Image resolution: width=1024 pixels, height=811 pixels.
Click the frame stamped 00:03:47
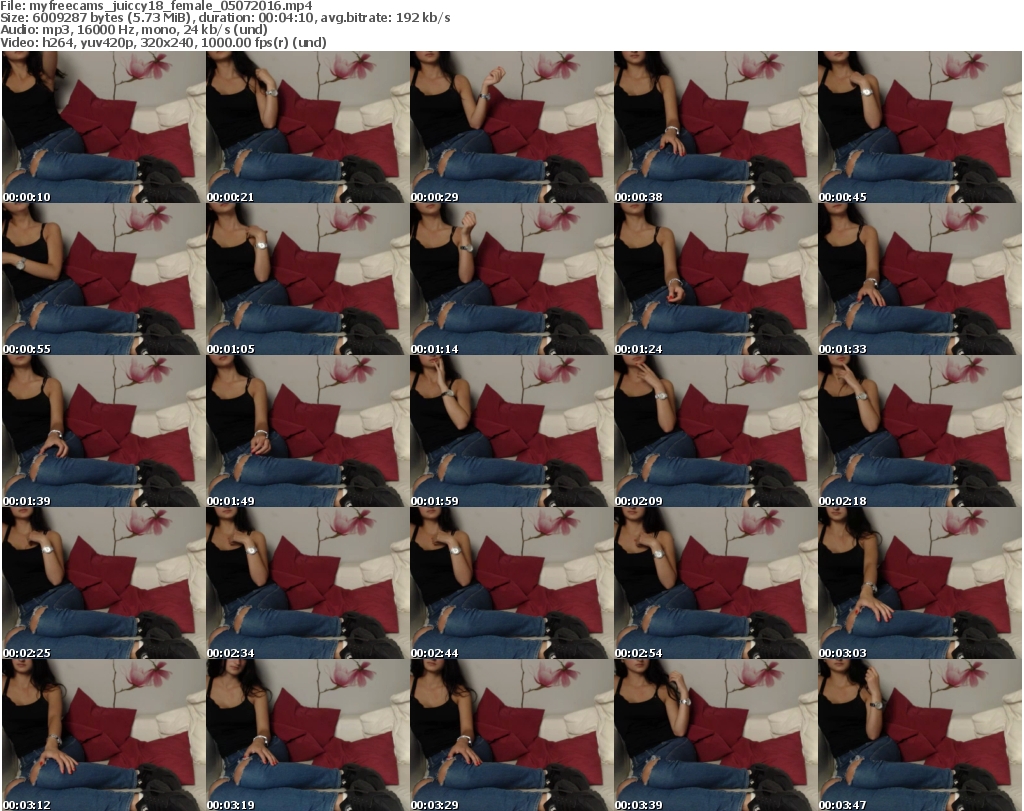(x=920, y=735)
